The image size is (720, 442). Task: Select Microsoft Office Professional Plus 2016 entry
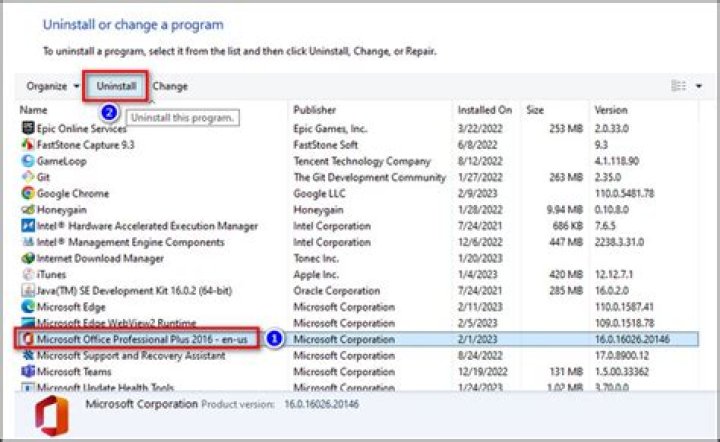pos(142,340)
